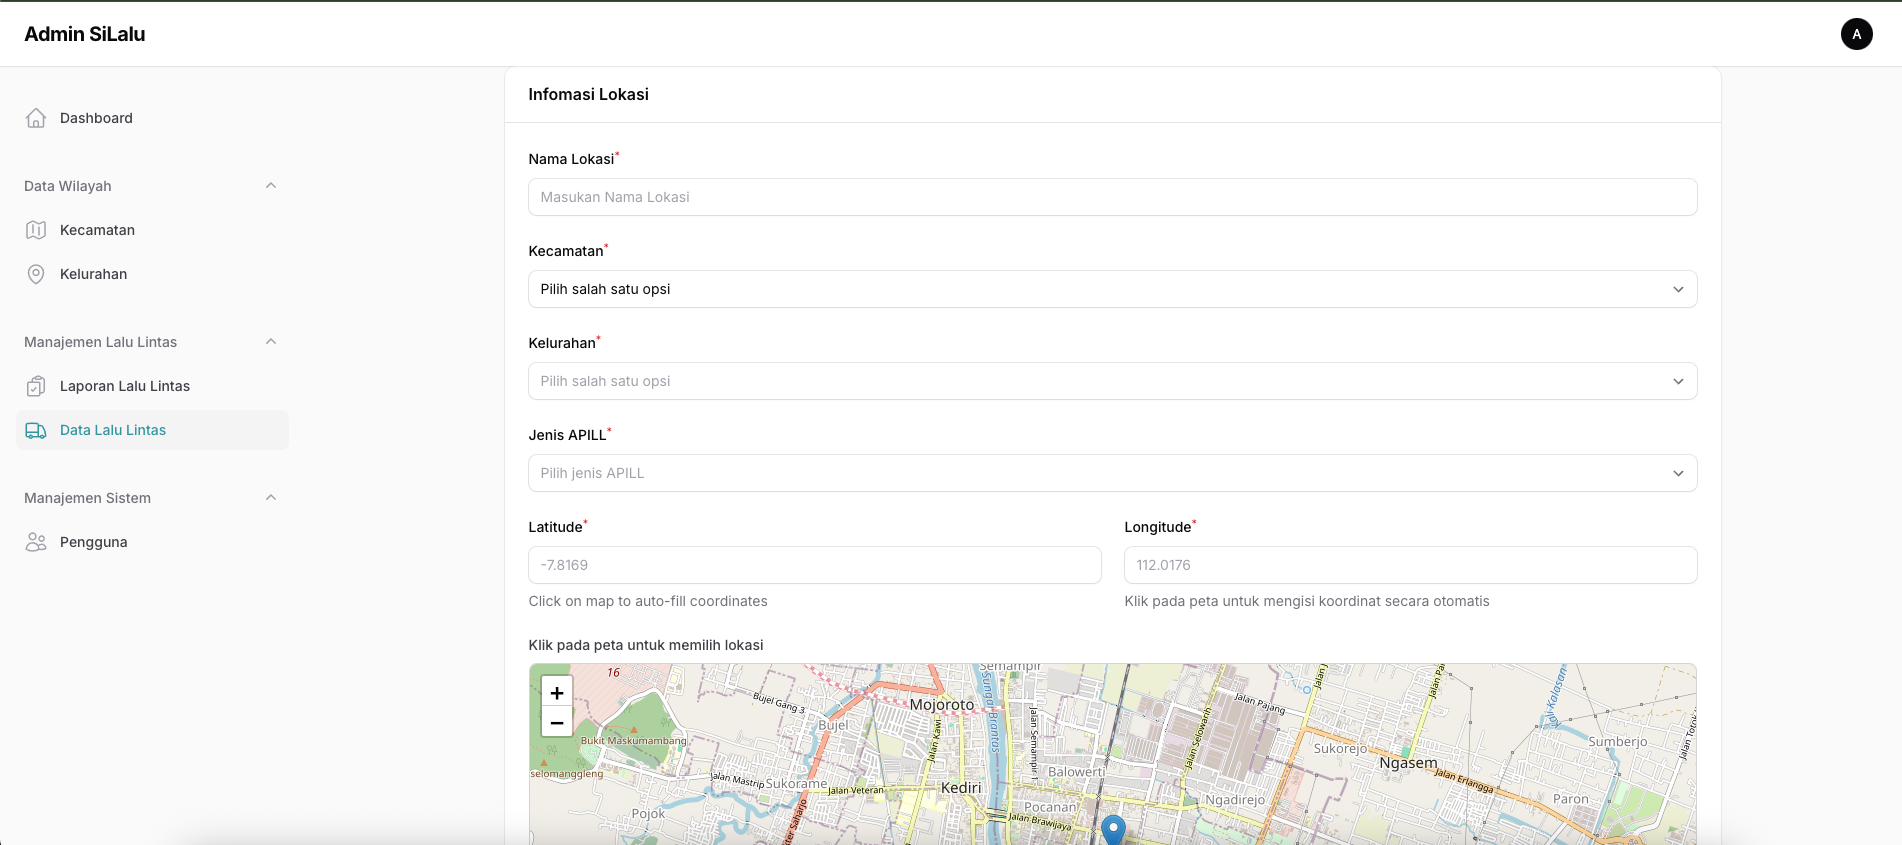
Task: Open the Kelurahan dropdown
Action: point(1112,381)
